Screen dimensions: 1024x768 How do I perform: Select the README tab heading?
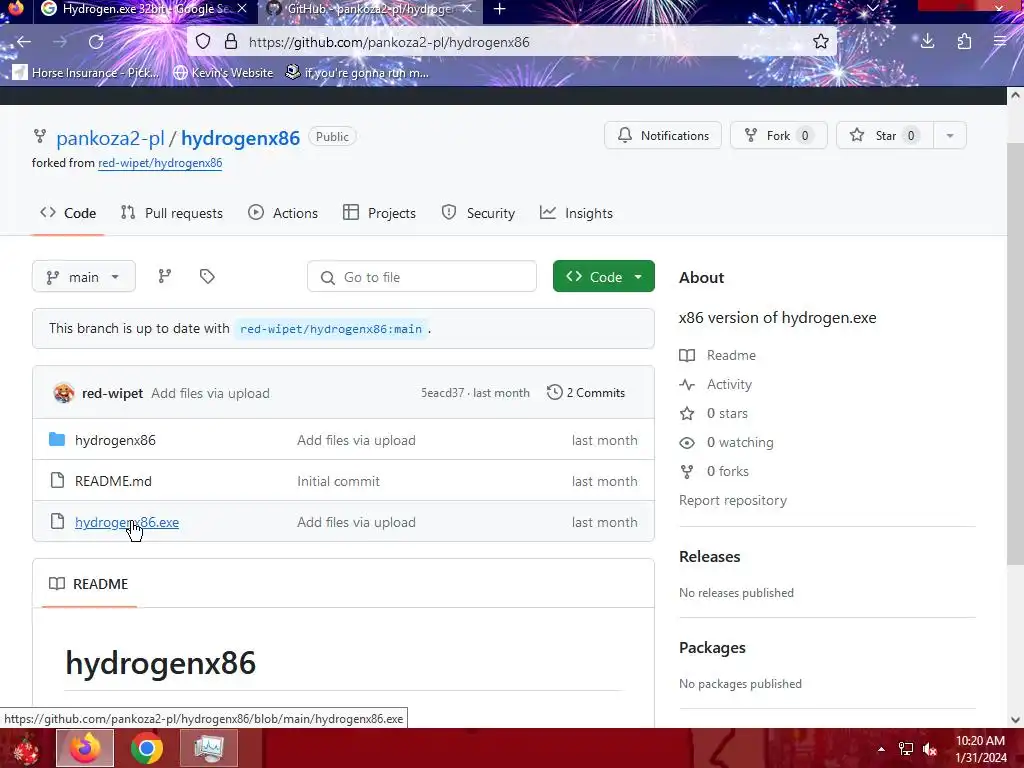(89, 584)
